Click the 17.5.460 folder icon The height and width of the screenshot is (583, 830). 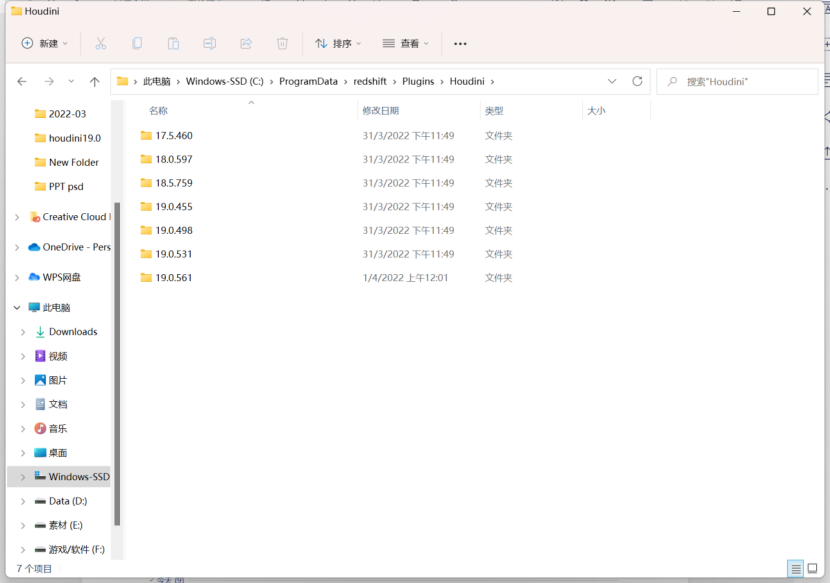coord(146,136)
